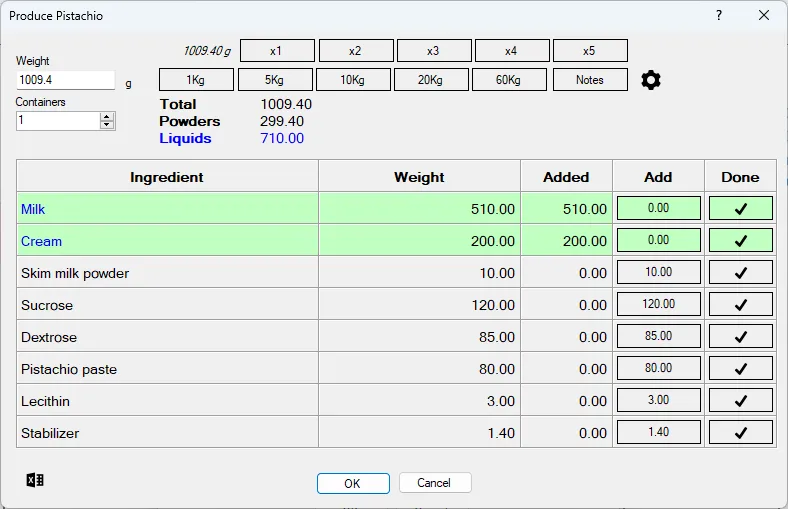Viewport: 788px width, 509px height.
Task: Click Cream added cell 200.00
Action: click(x=566, y=241)
